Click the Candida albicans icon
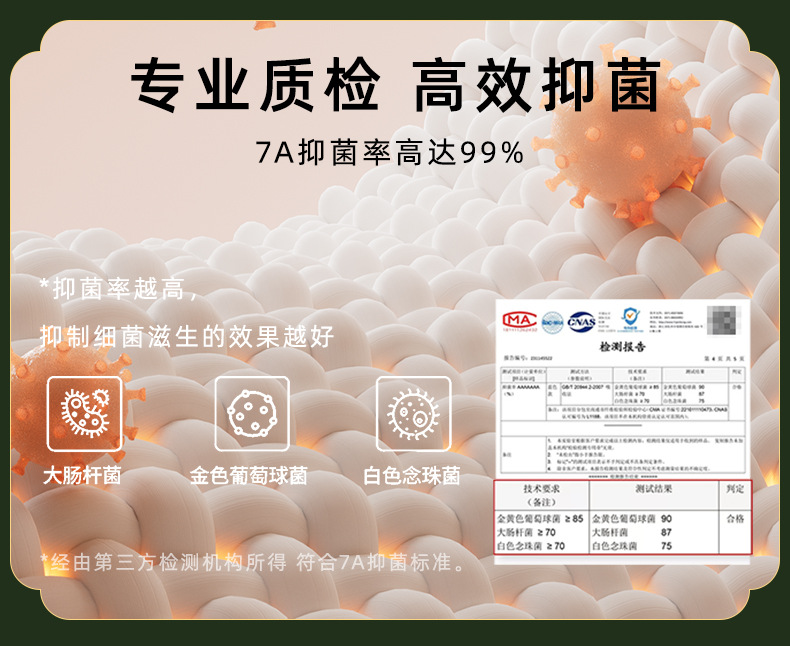This screenshot has width=790, height=646. (413, 414)
